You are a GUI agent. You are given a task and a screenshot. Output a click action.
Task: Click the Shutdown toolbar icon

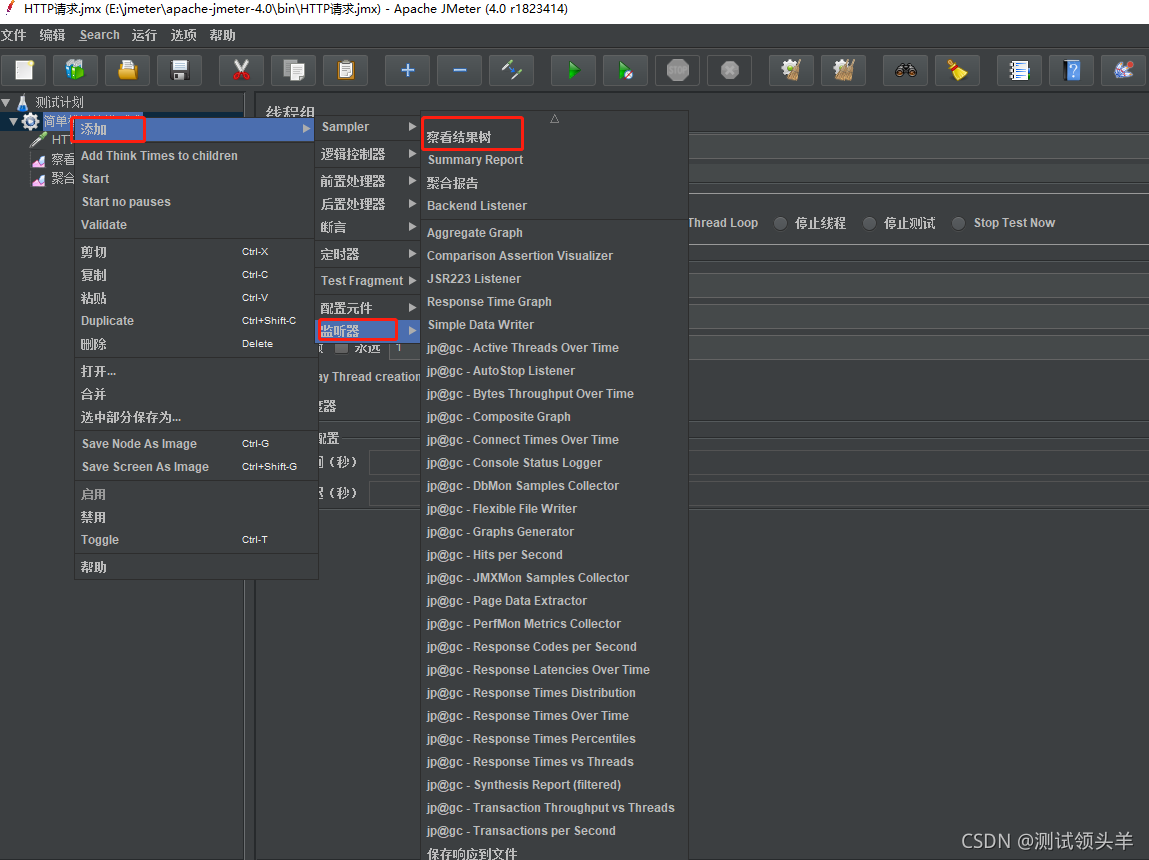730,70
